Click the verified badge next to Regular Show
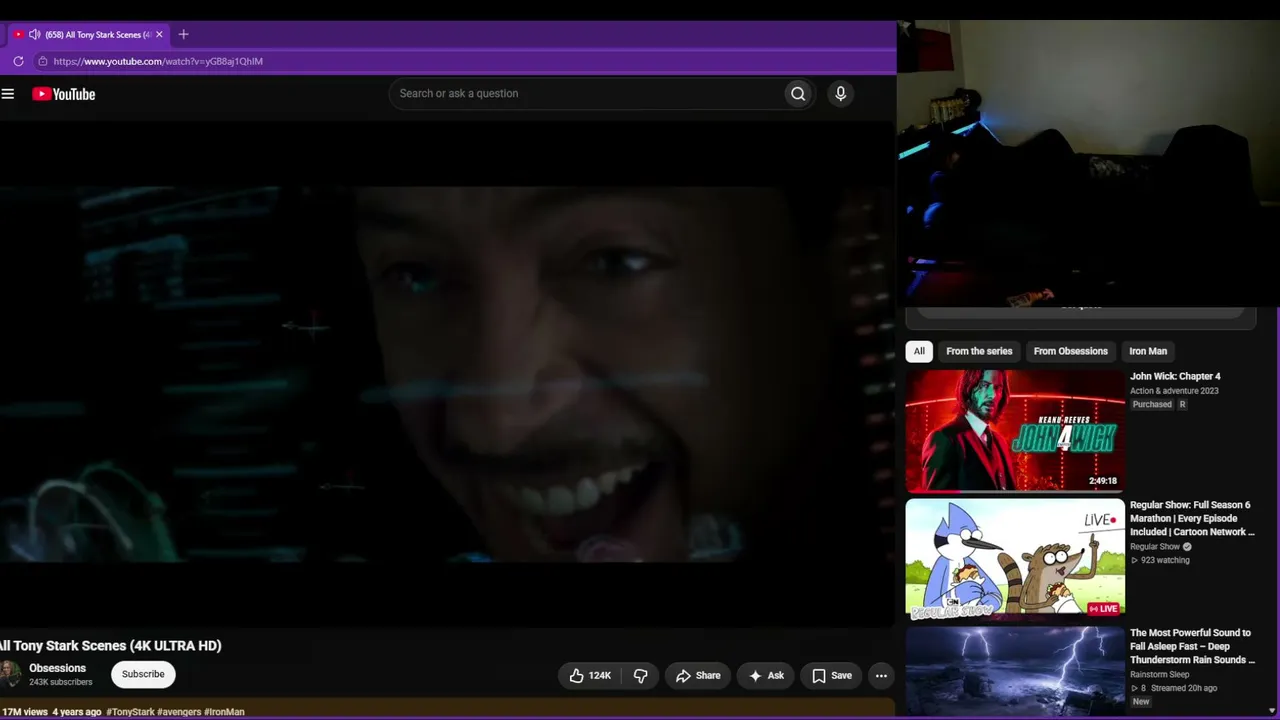 (x=1187, y=547)
